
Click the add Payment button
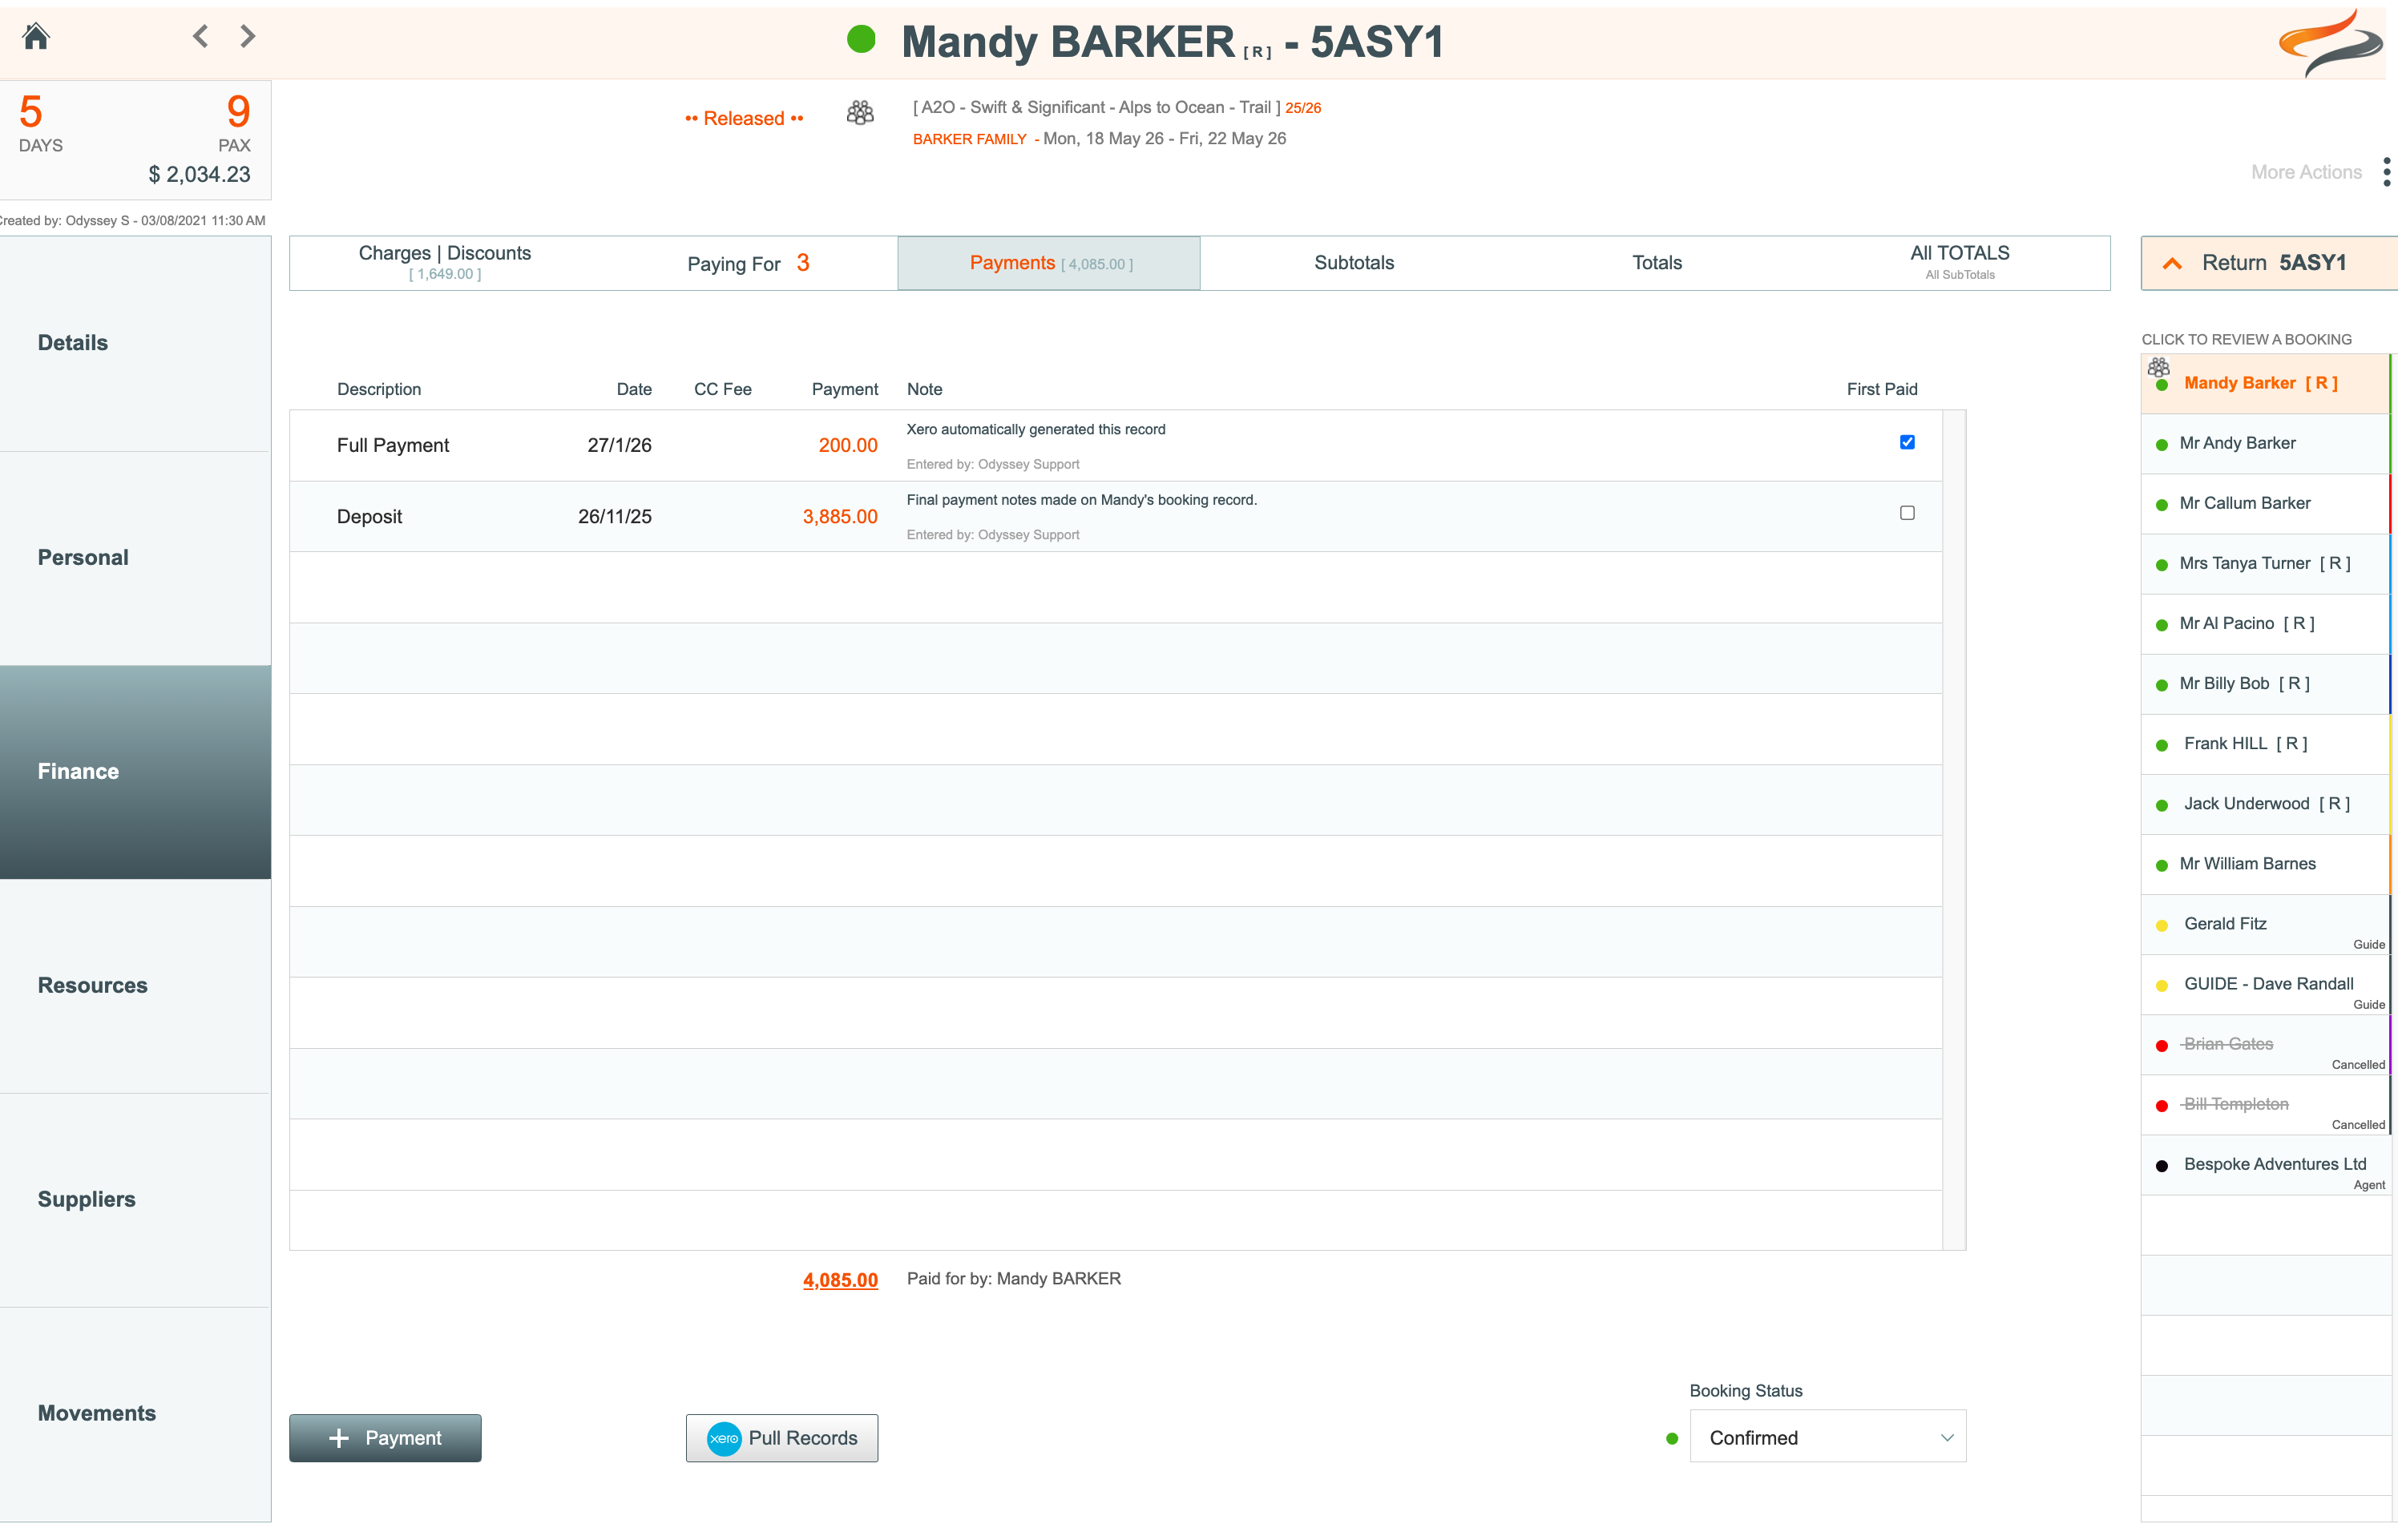click(385, 1438)
